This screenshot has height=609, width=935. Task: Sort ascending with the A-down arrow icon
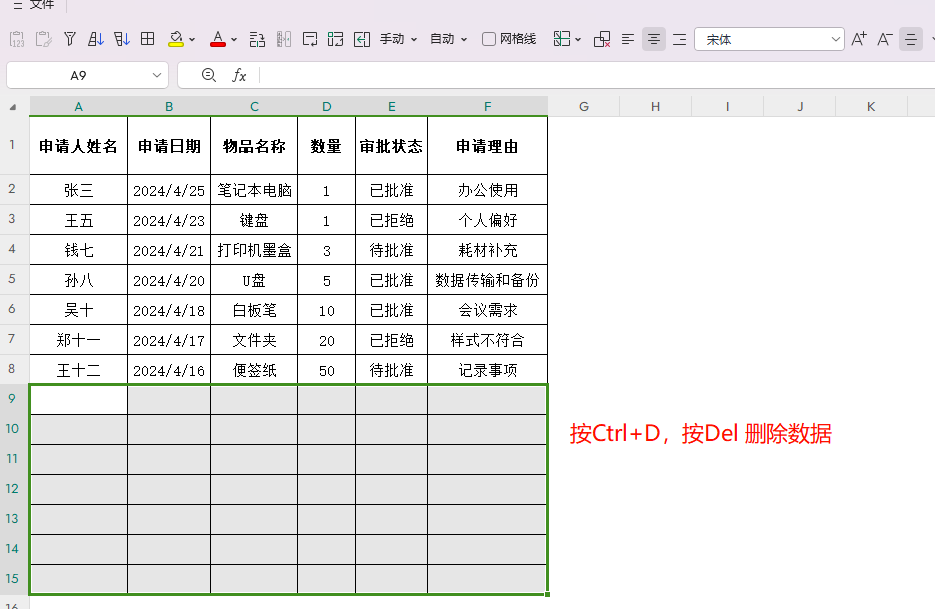(95, 39)
